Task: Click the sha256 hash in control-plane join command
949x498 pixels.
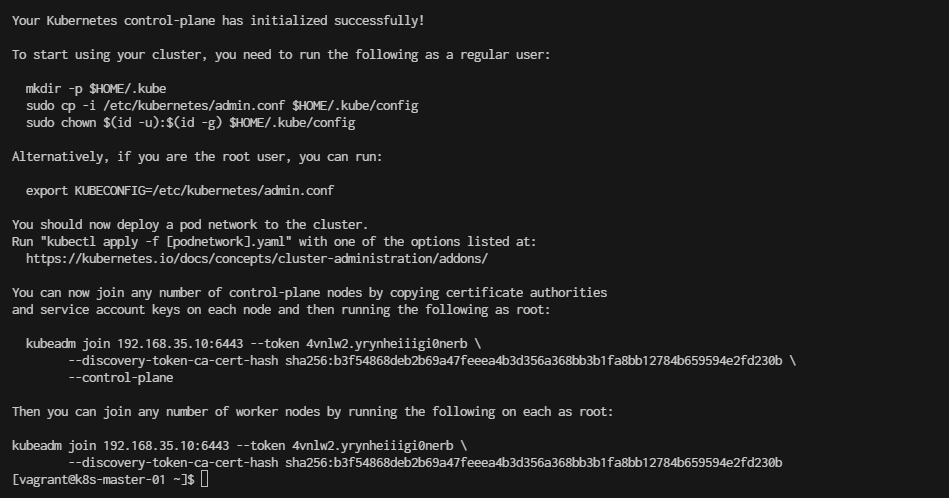Action: point(533,361)
